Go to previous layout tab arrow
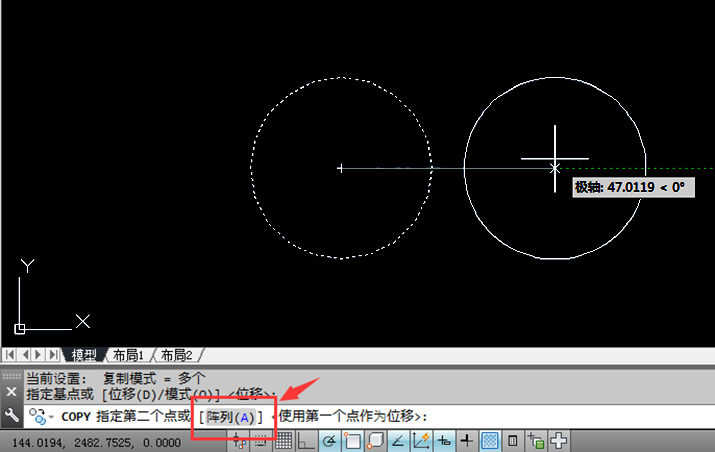 [25, 354]
